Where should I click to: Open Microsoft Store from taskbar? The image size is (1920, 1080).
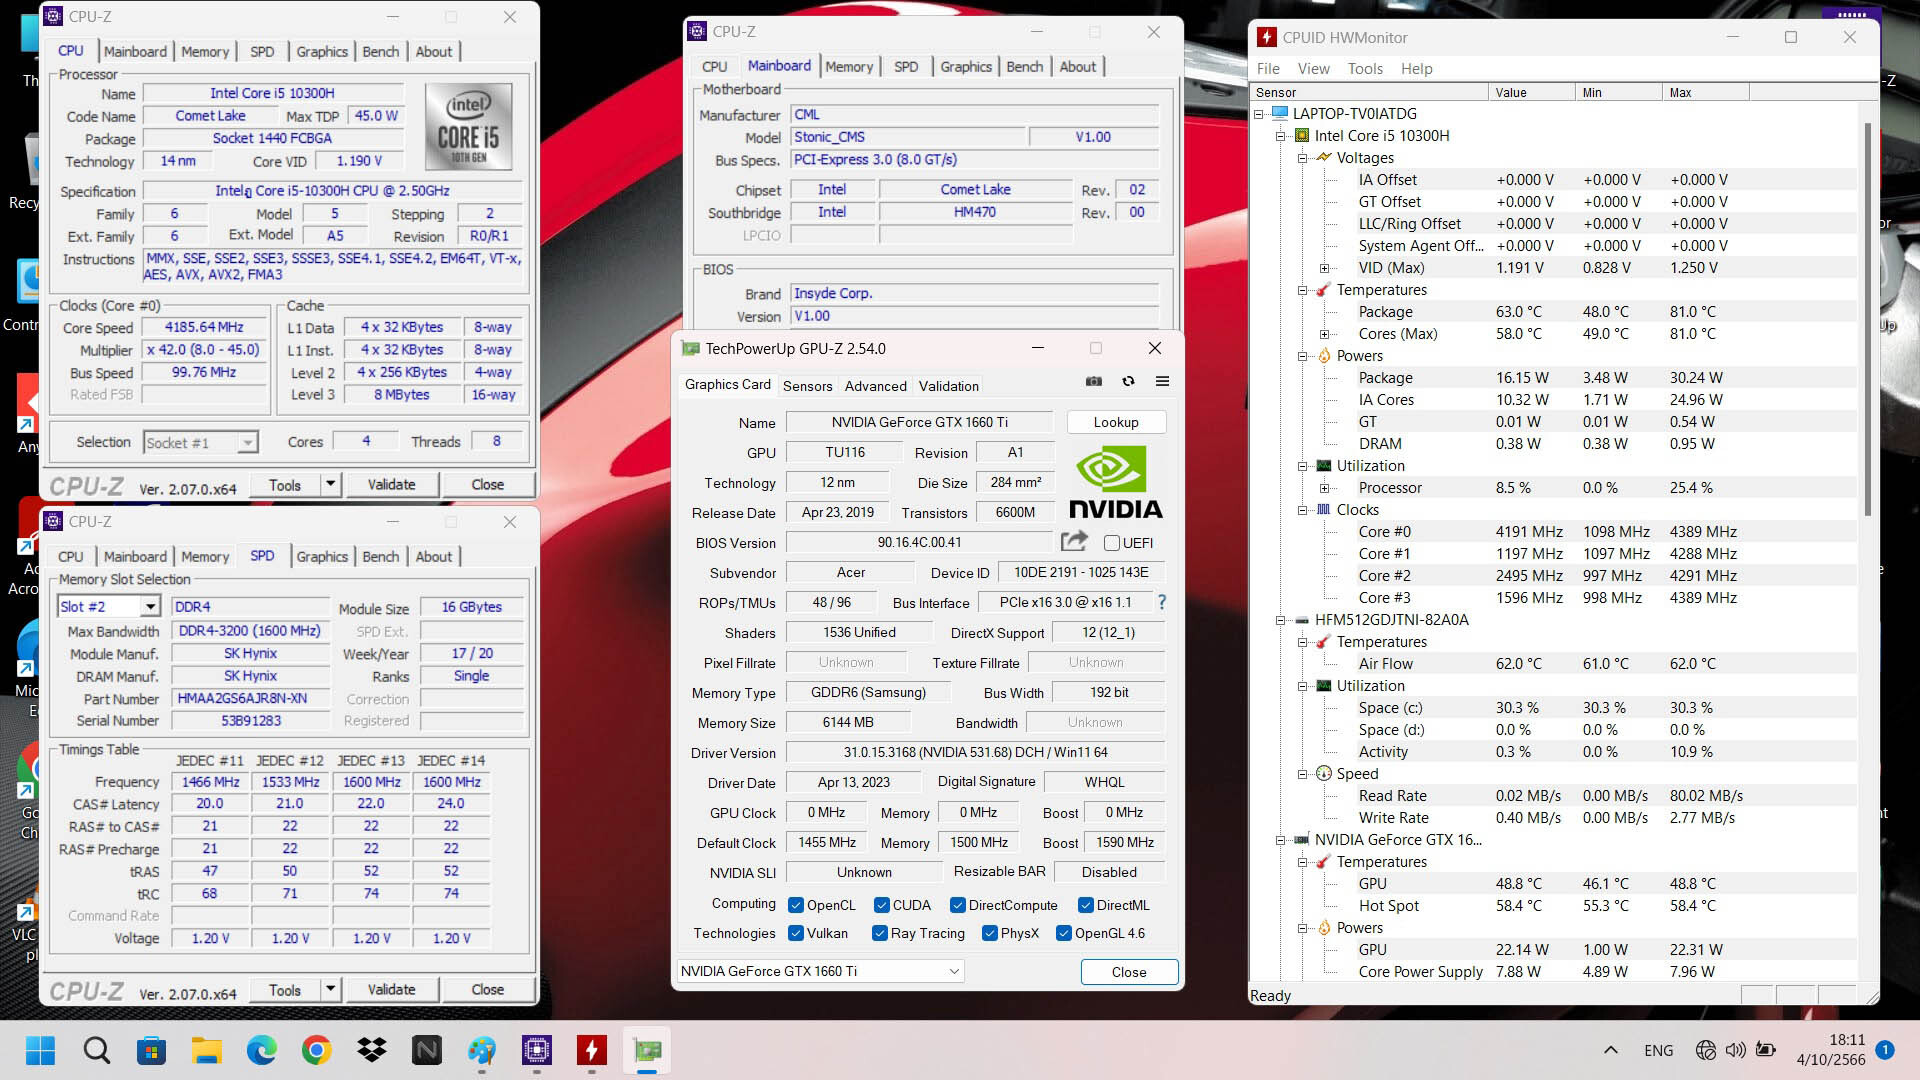point(152,1050)
